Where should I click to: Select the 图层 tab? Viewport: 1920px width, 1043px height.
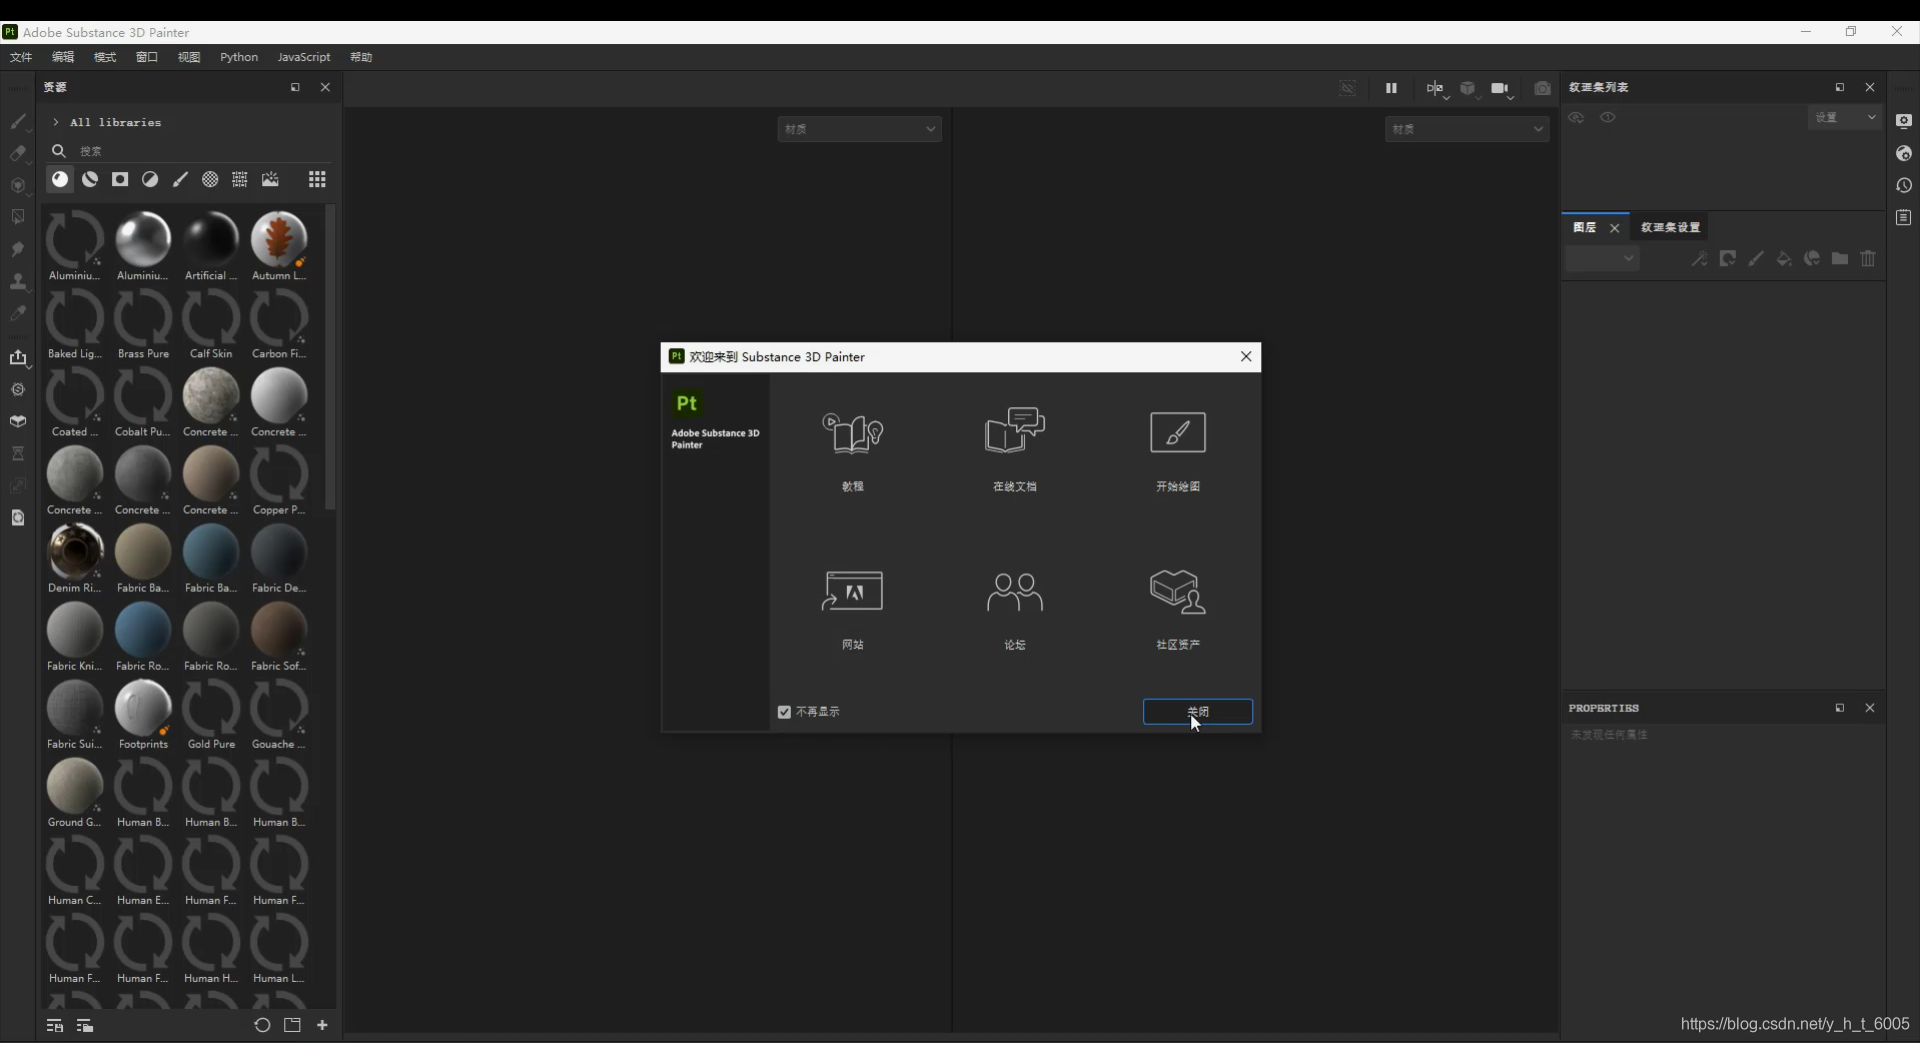pyautogui.click(x=1585, y=227)
